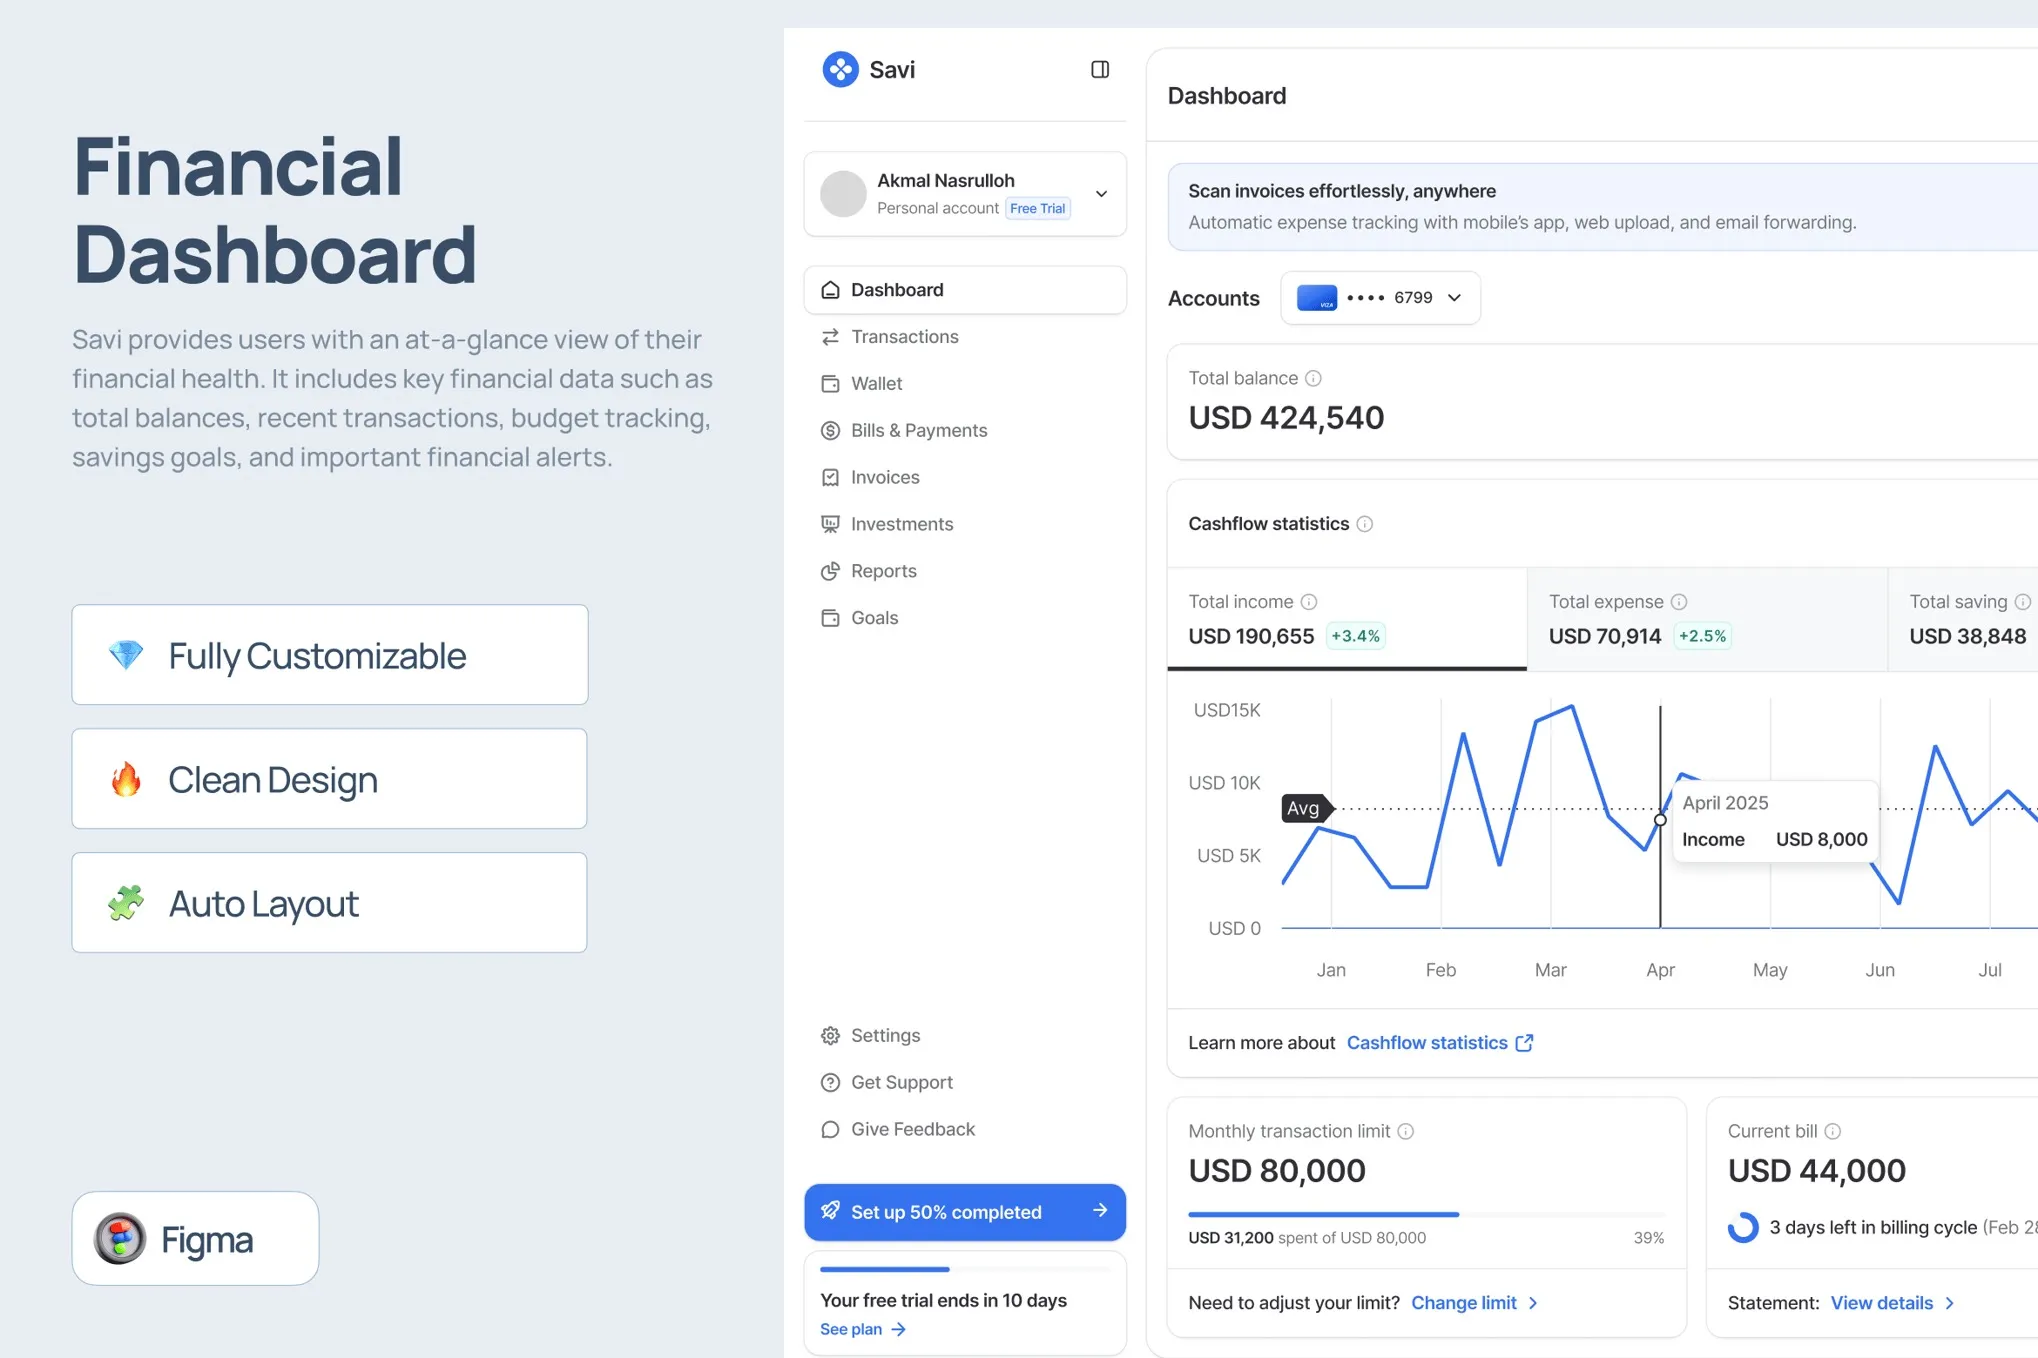The height and width of the screenshot is (1358, 2038).
Task: Click the Dashboard home icon
Action: coord(830,290)
